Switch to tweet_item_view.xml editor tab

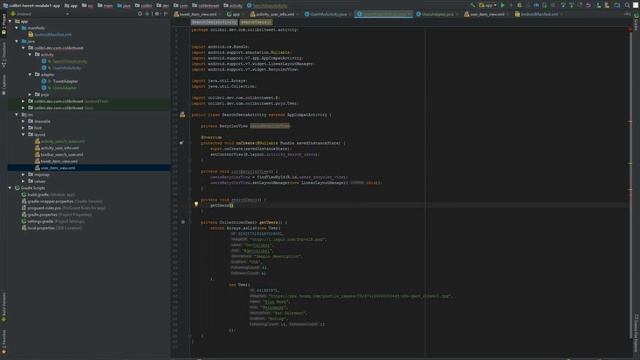click(197, 14)
